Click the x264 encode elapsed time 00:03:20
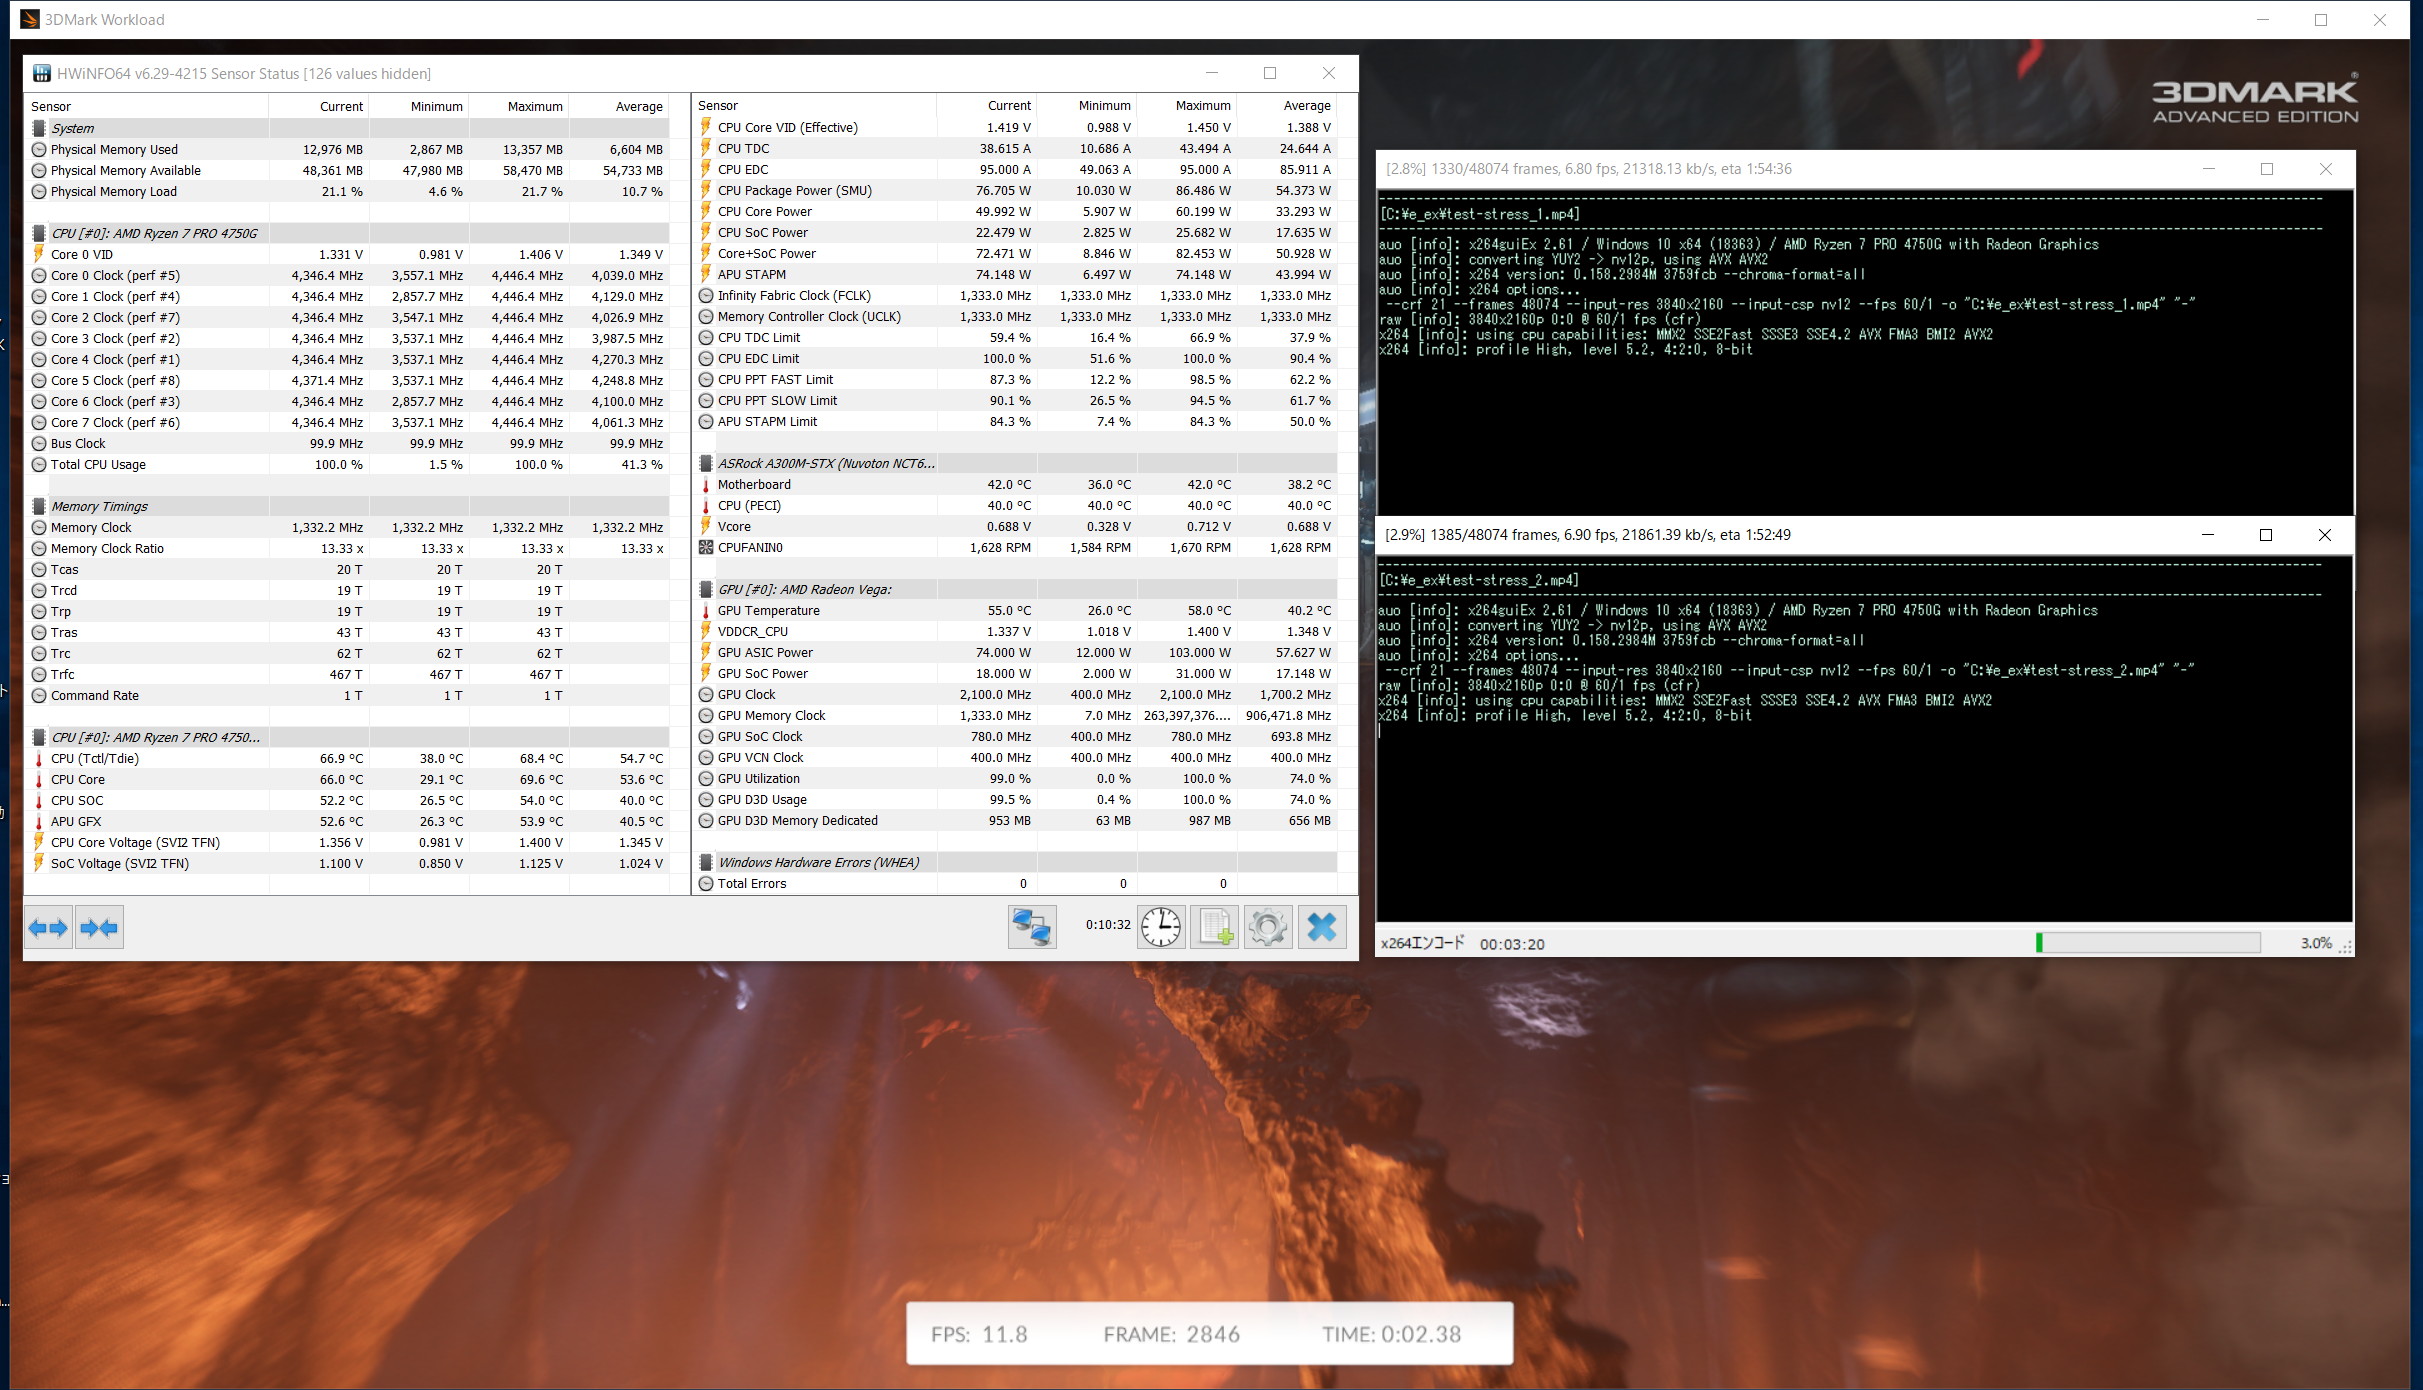Screen dimensions: 2423x1390 pos(1512,944)
